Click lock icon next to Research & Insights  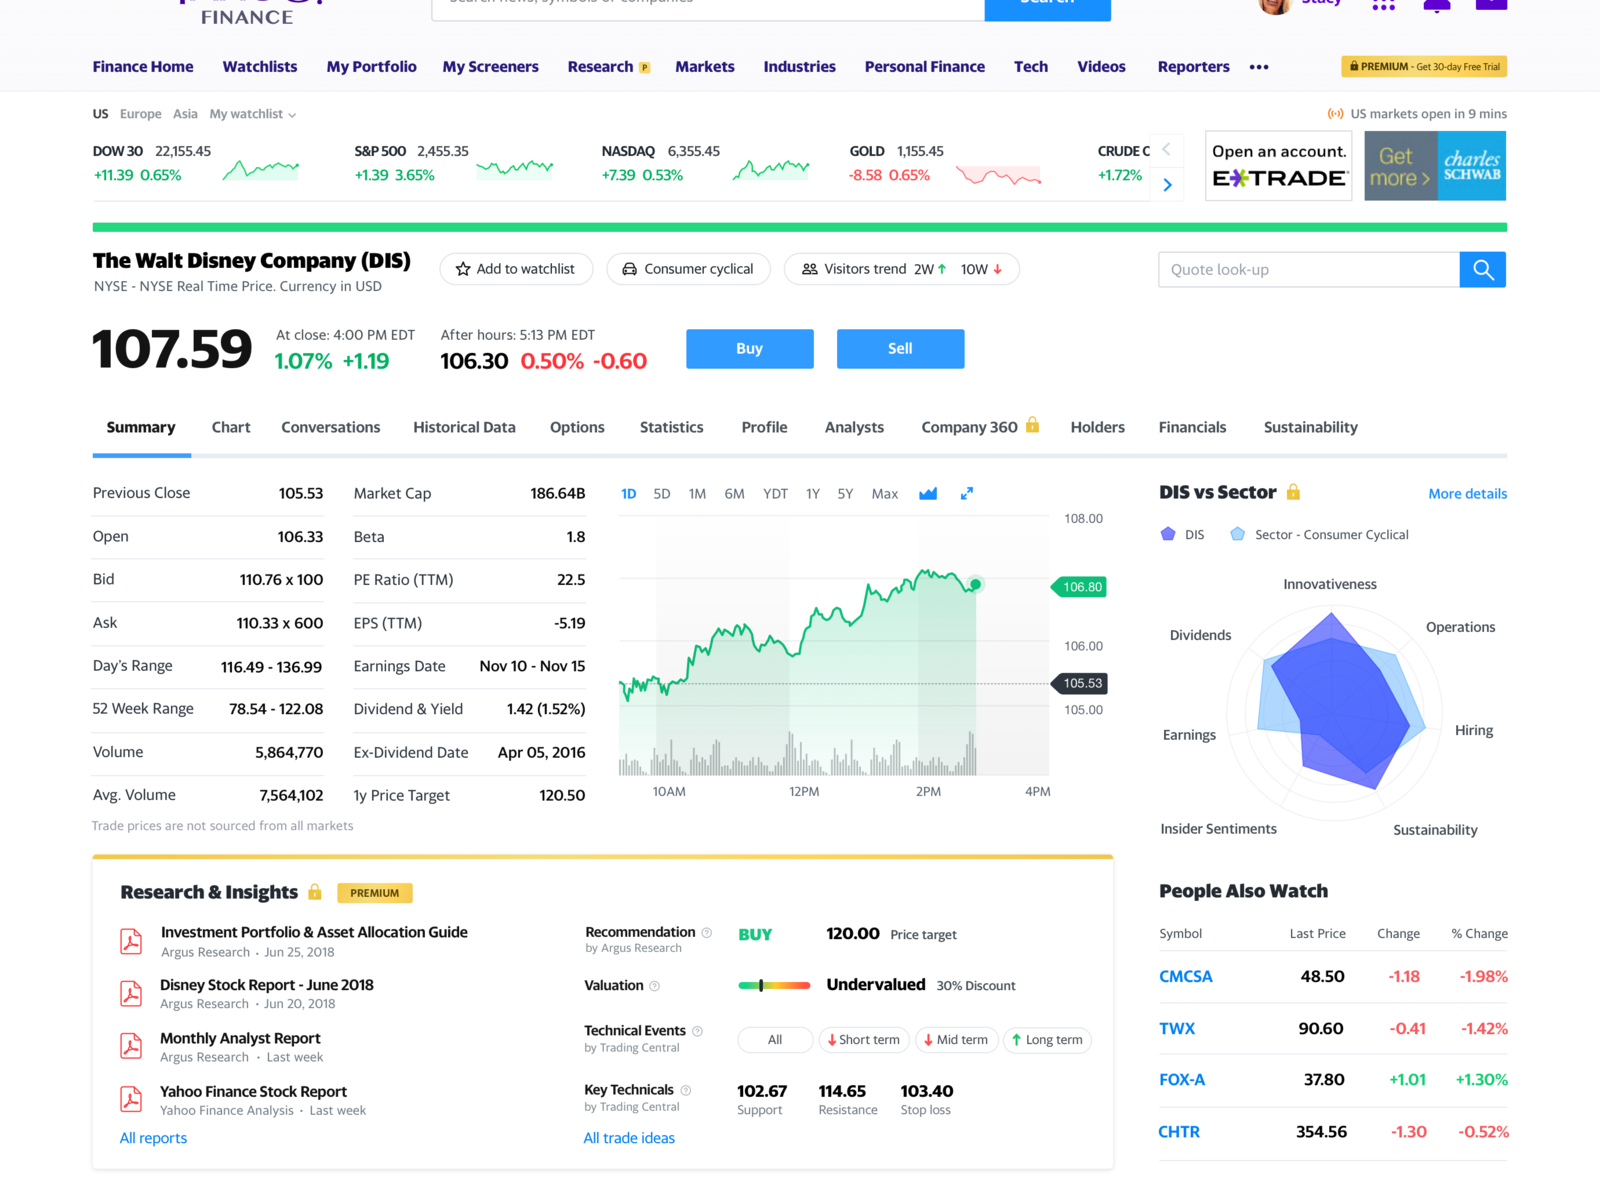pos(315,891)
